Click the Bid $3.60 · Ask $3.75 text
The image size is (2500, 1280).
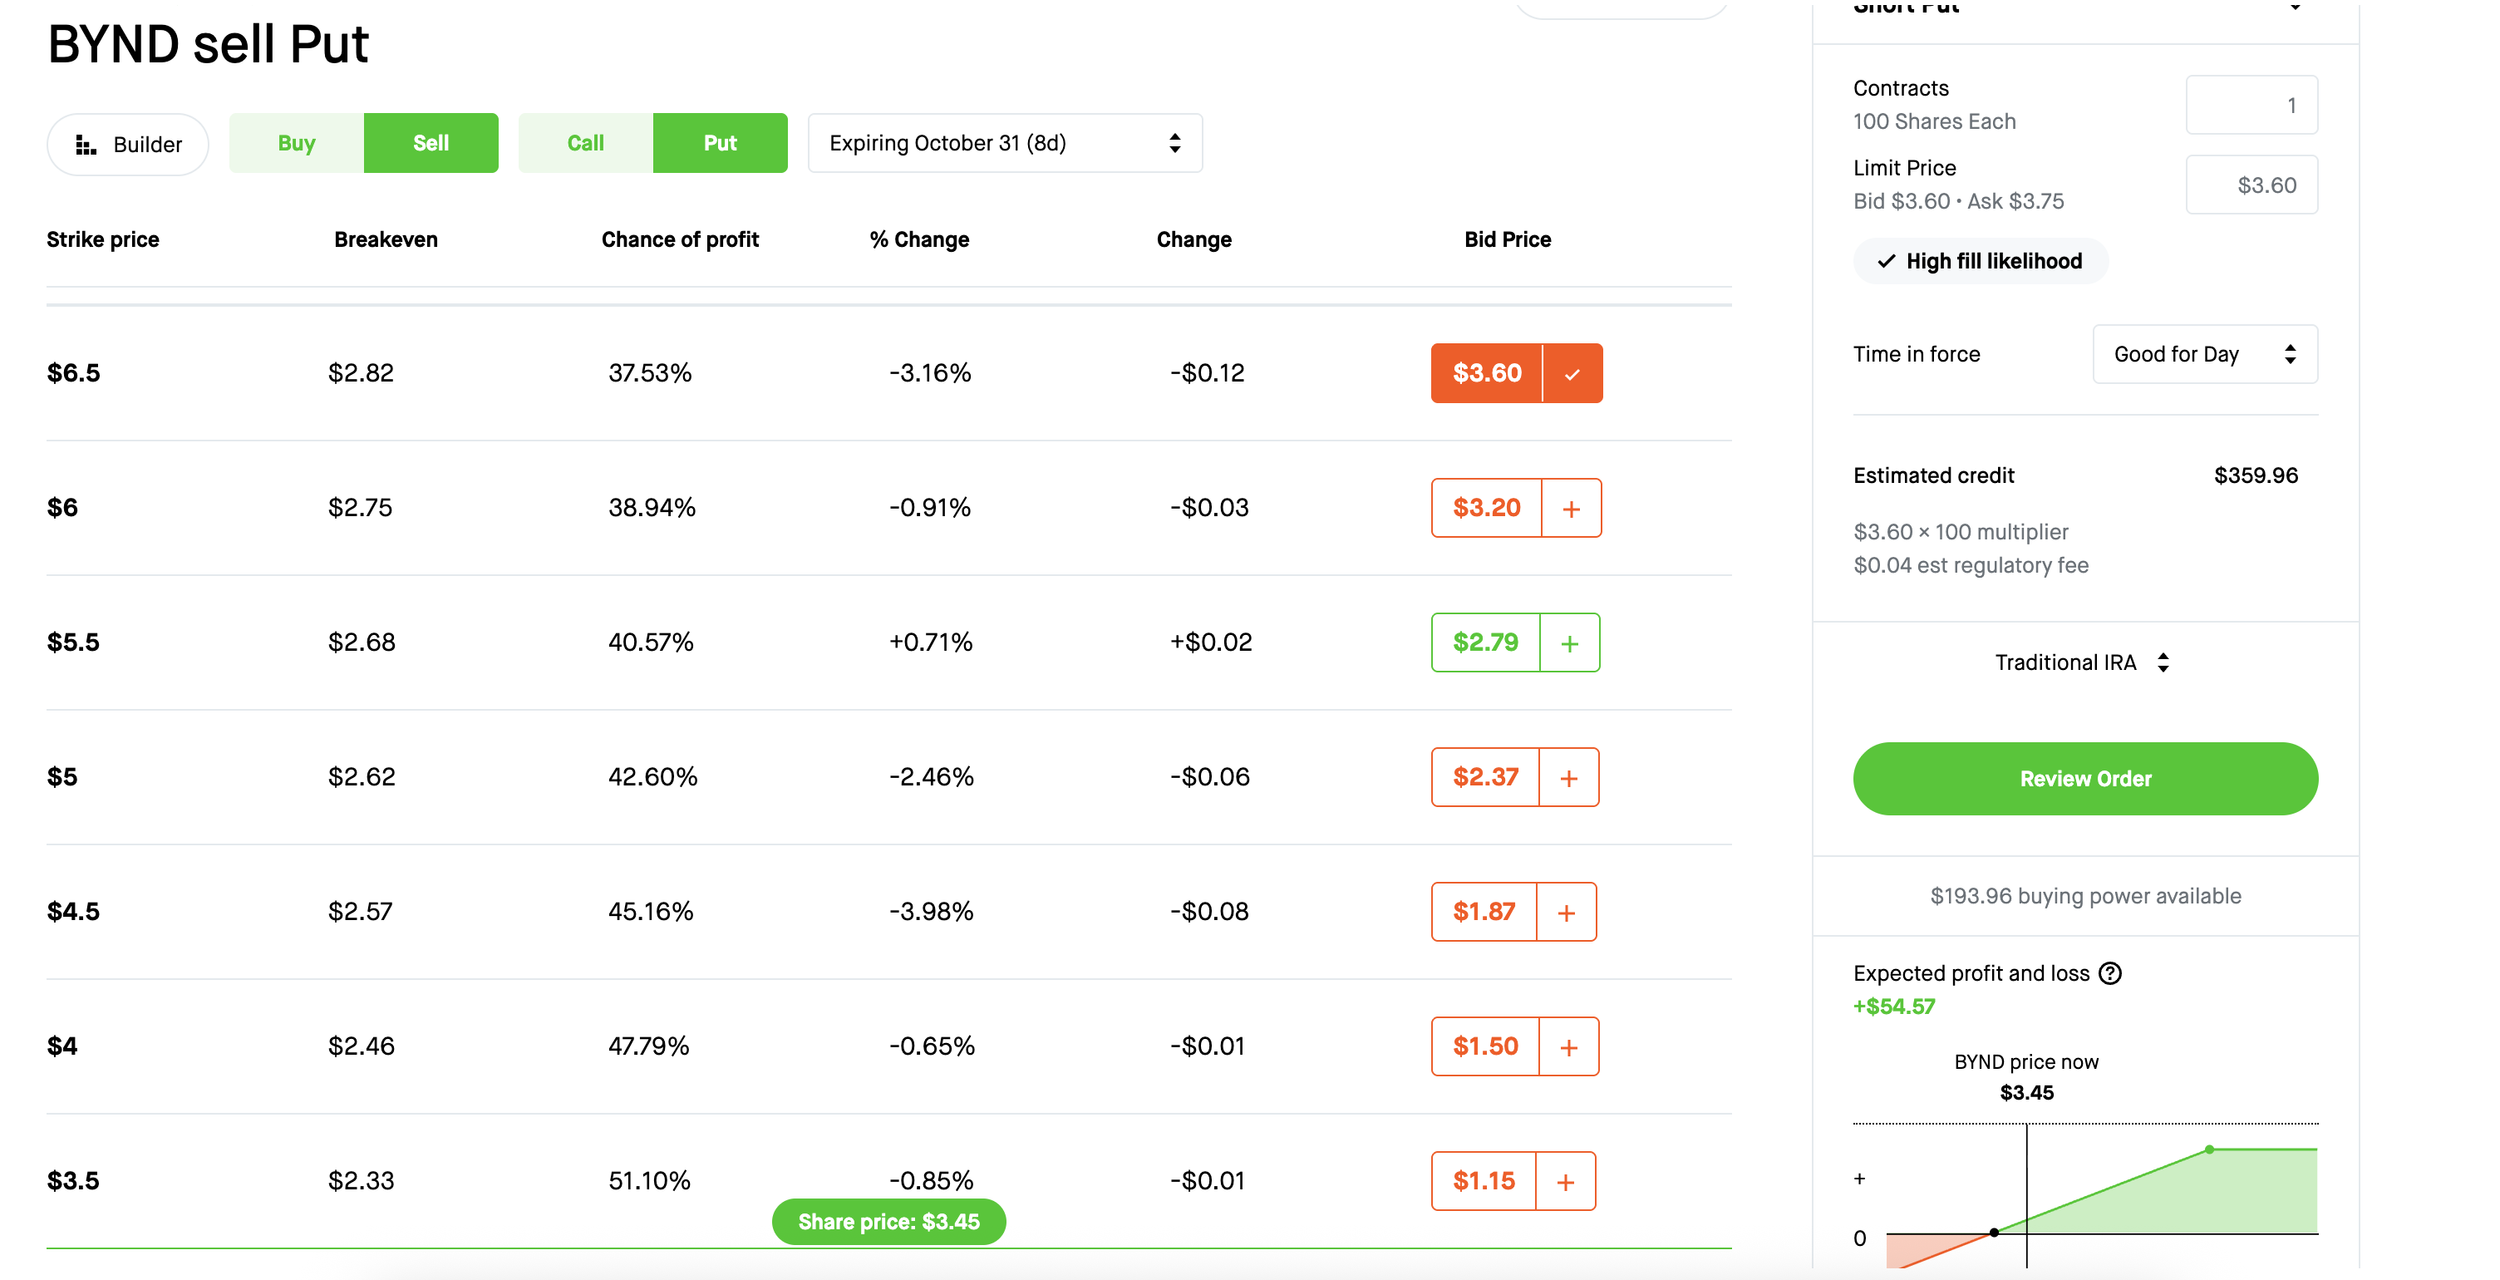click(1958, 202)
